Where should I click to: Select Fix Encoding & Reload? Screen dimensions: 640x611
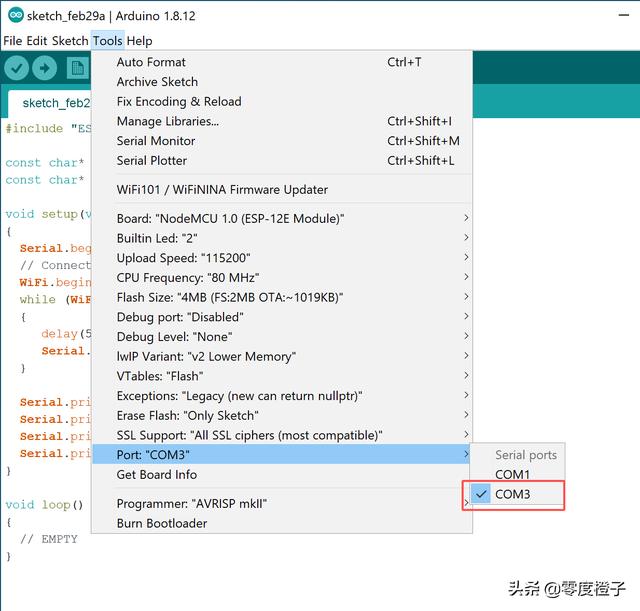point(282,101)
